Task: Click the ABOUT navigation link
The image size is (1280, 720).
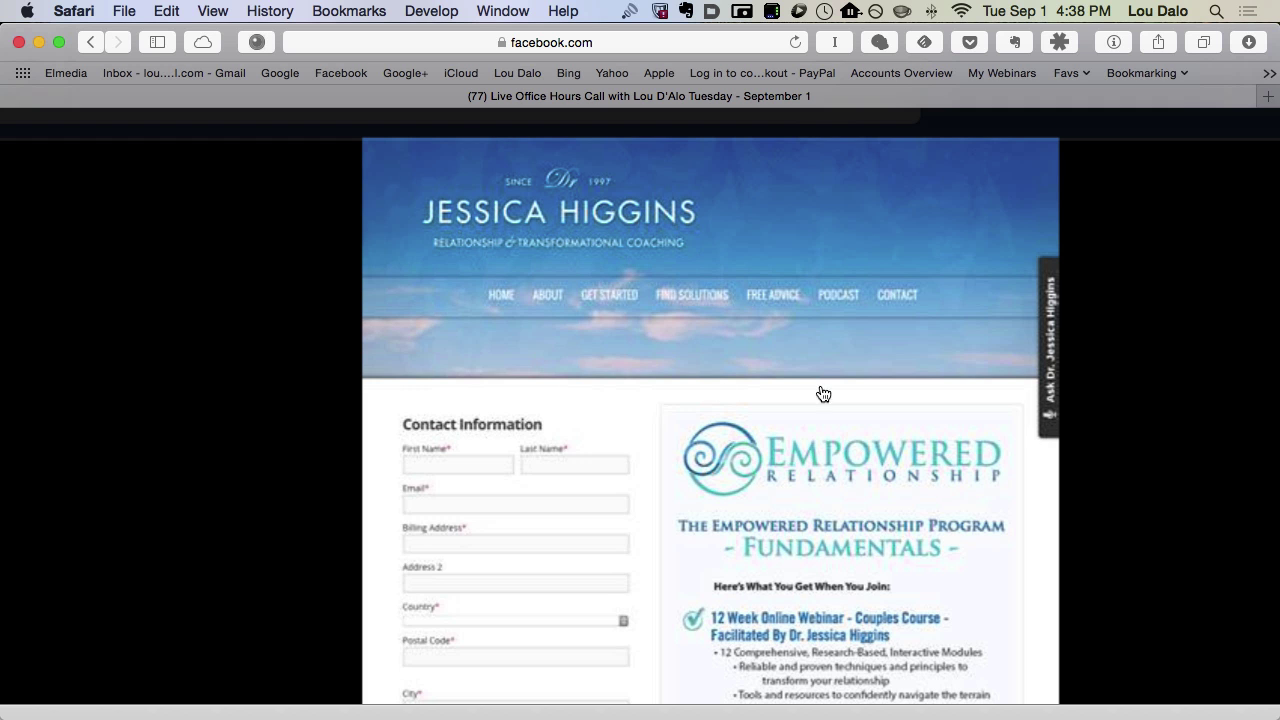Action: pyautogui.click(x=547, y=295)
